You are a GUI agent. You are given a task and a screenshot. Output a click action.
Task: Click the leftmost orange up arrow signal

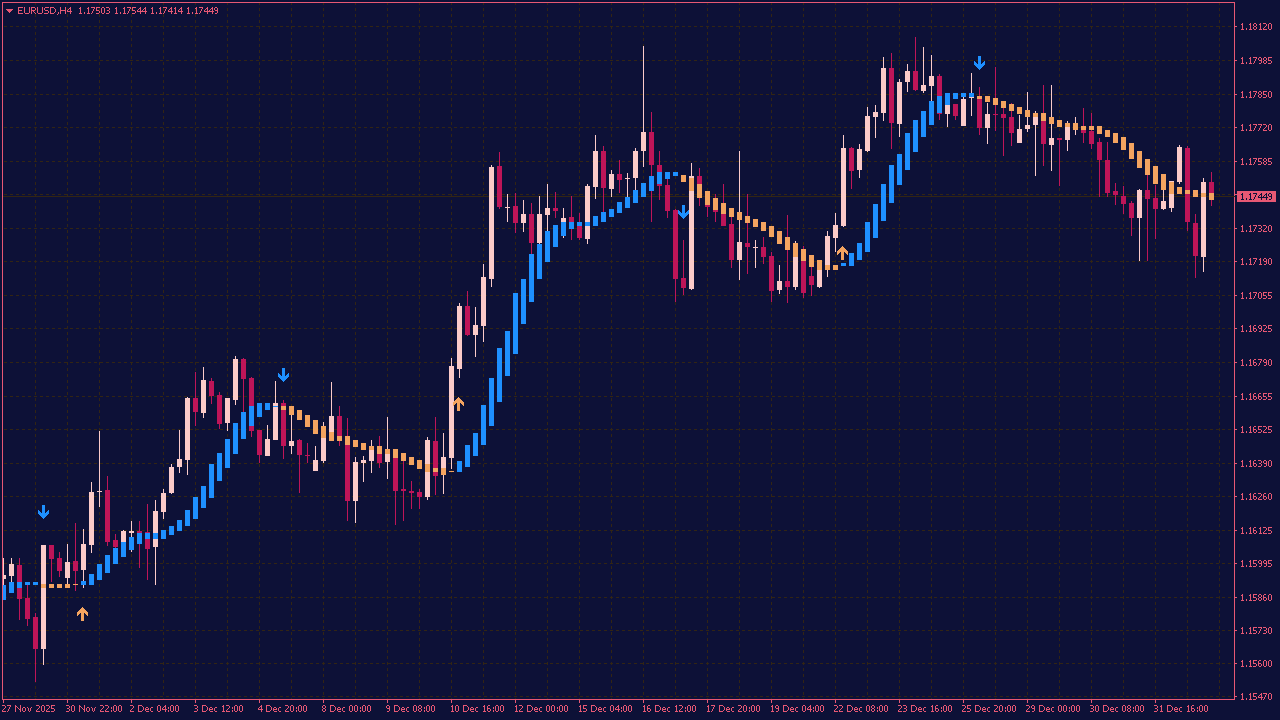[82, 614]
